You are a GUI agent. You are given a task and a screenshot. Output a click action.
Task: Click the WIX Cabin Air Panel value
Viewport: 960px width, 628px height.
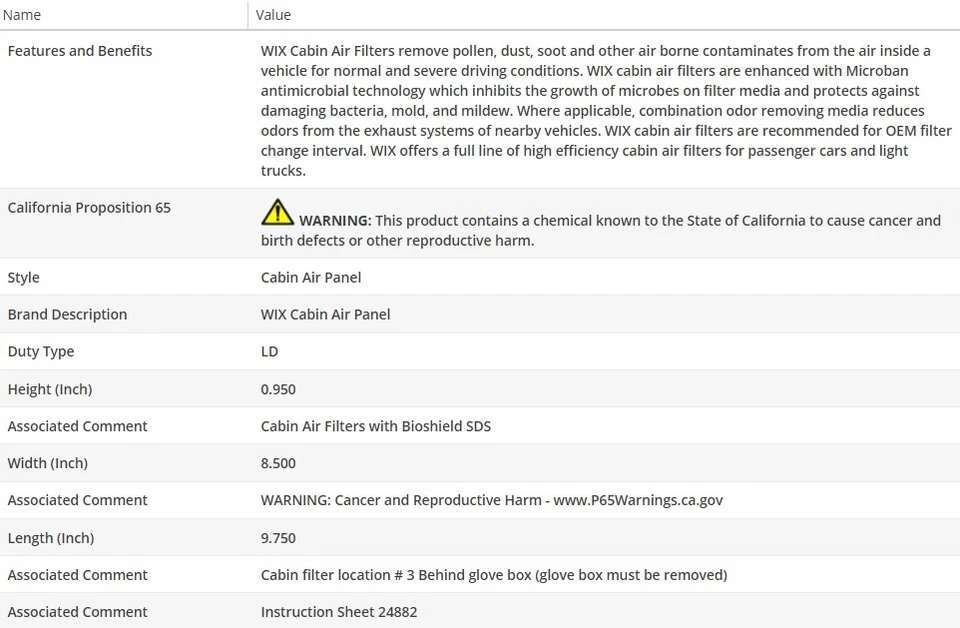point(325,314)
